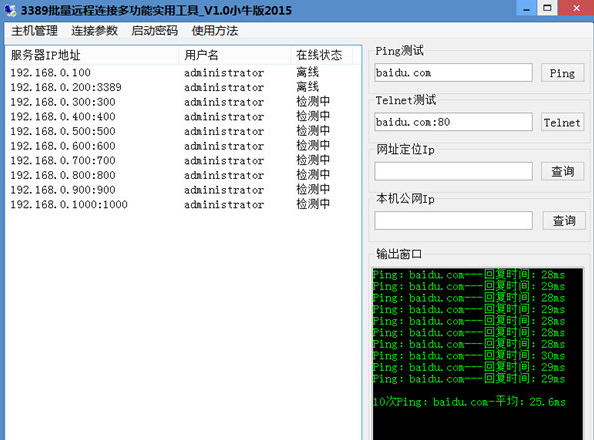The image size is (594, 440).
Task: Minimize the application window
Action: point(527,8)
